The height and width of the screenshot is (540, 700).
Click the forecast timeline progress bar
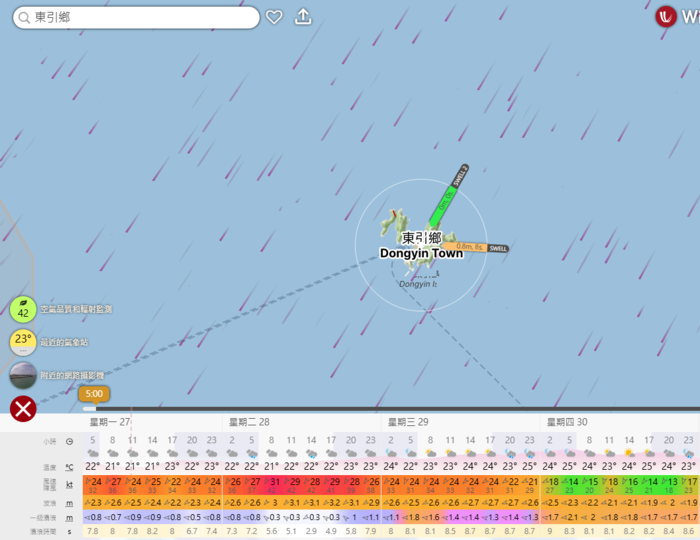[400, 408]
